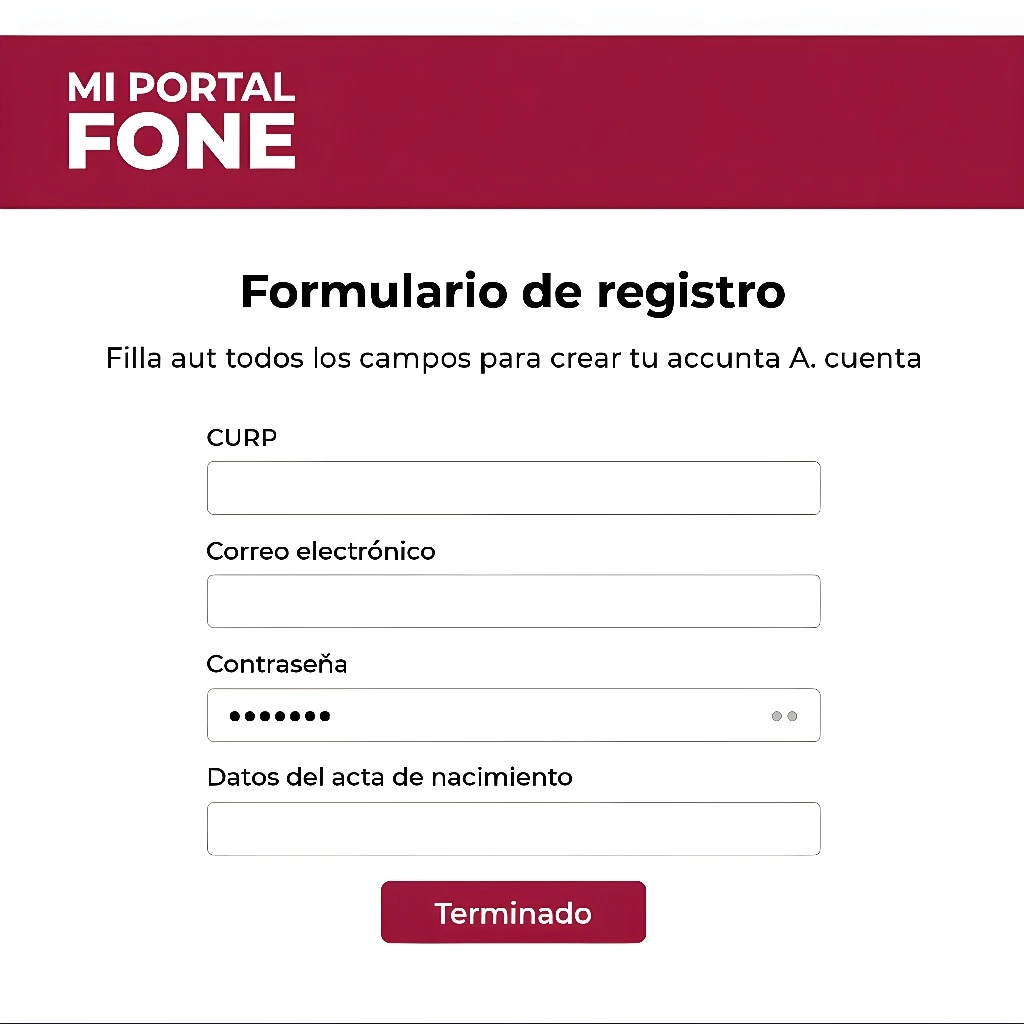Select the Correo electrónico label text
This screenshot has width=1024, height=1024.
click(320, 551)
